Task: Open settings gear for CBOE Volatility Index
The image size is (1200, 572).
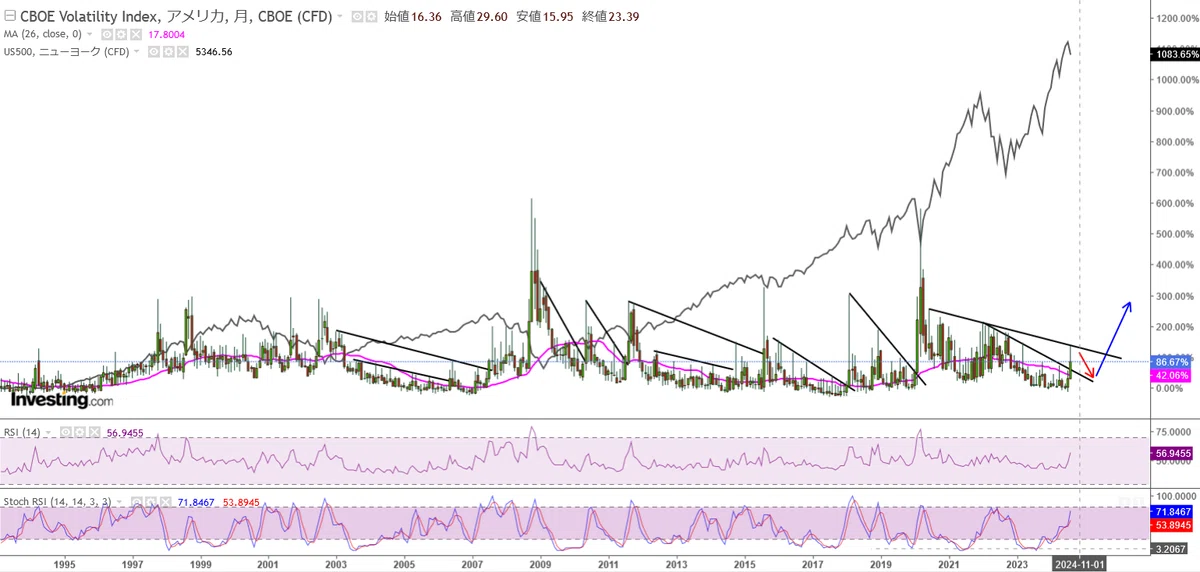Action: tap(370, 17)
